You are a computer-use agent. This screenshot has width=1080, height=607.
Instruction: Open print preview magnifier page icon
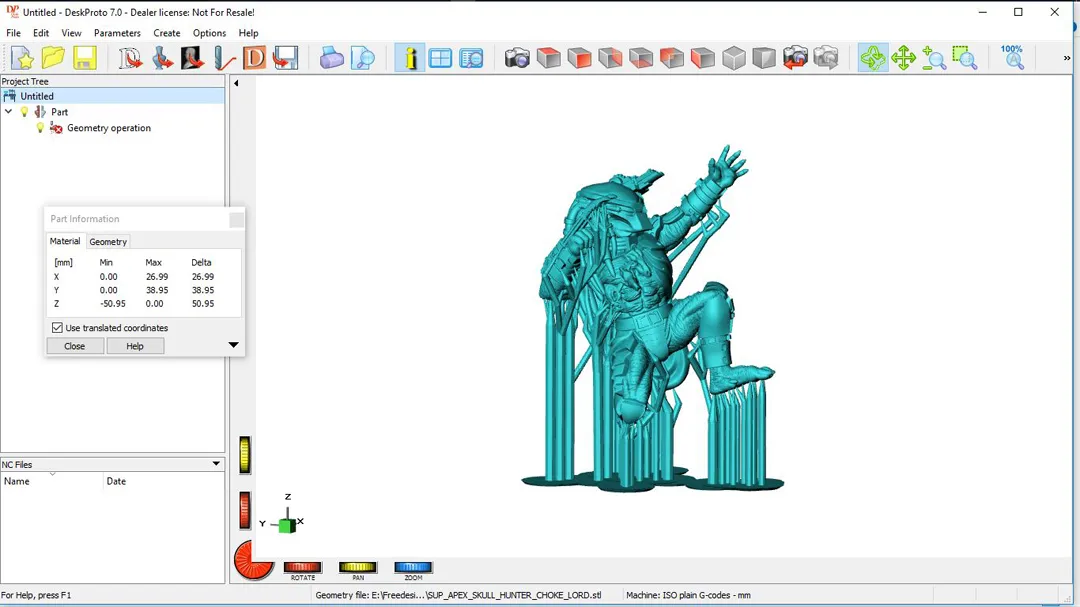[362, 58]
